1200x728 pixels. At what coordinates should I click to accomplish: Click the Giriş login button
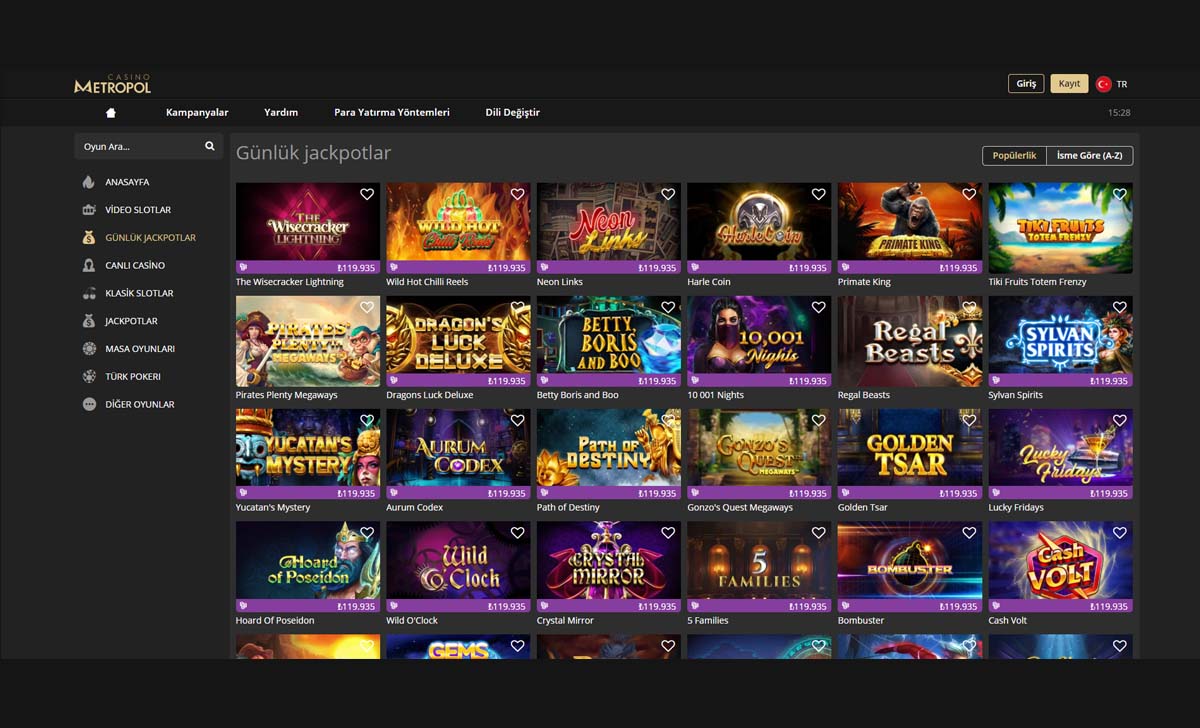click(1026, 84)
